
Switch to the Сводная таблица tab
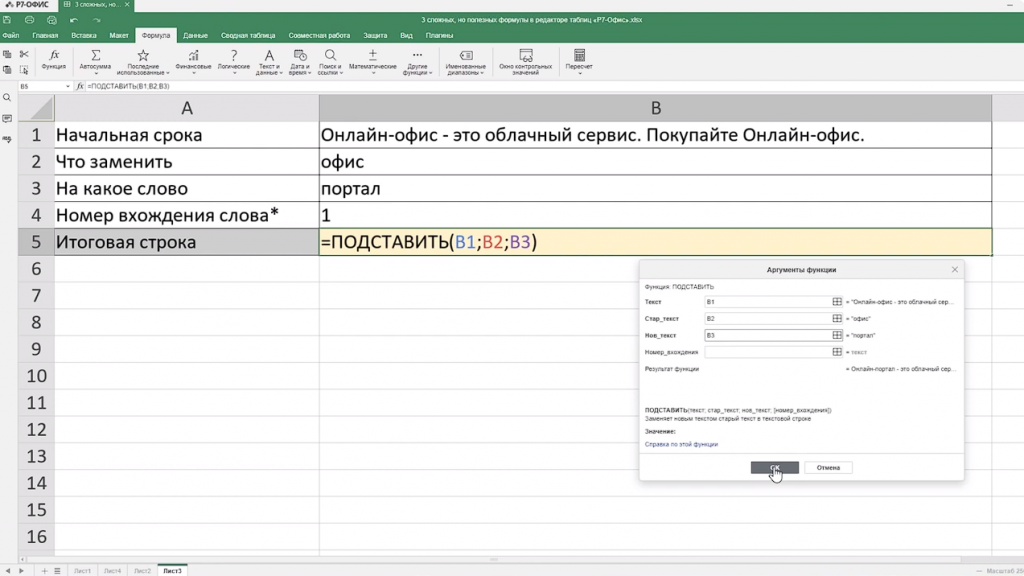248,35
